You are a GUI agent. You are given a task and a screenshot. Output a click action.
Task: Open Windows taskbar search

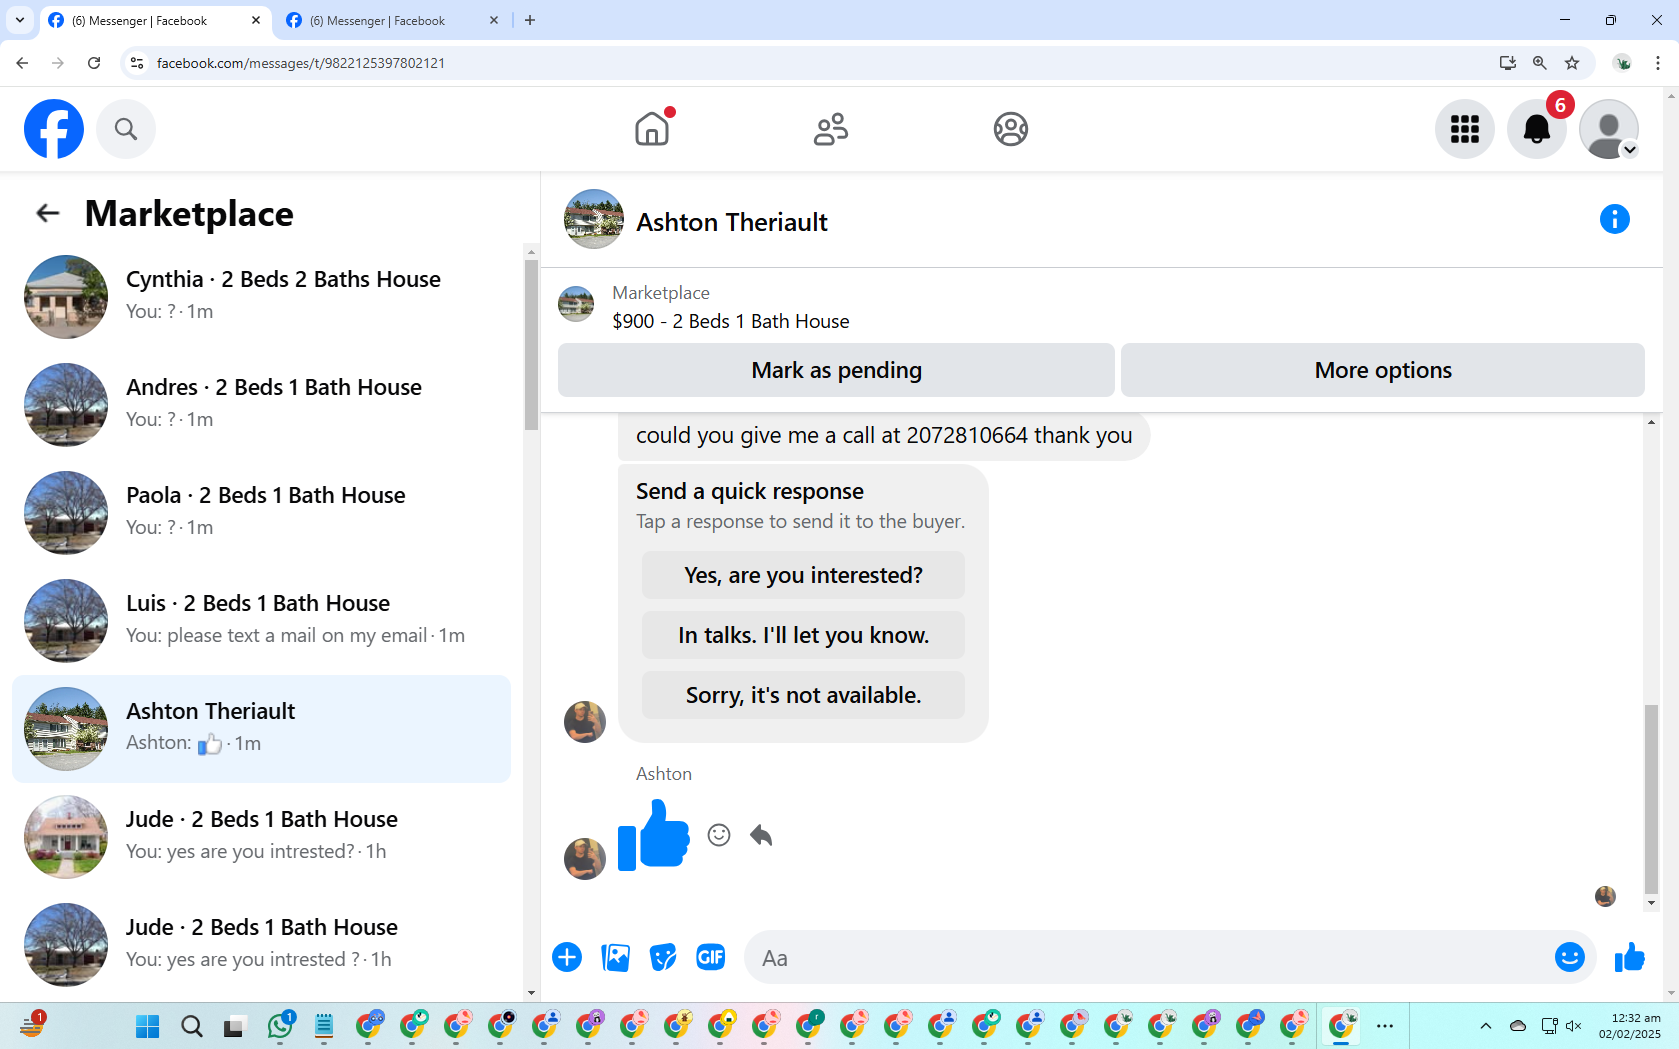192,1026
